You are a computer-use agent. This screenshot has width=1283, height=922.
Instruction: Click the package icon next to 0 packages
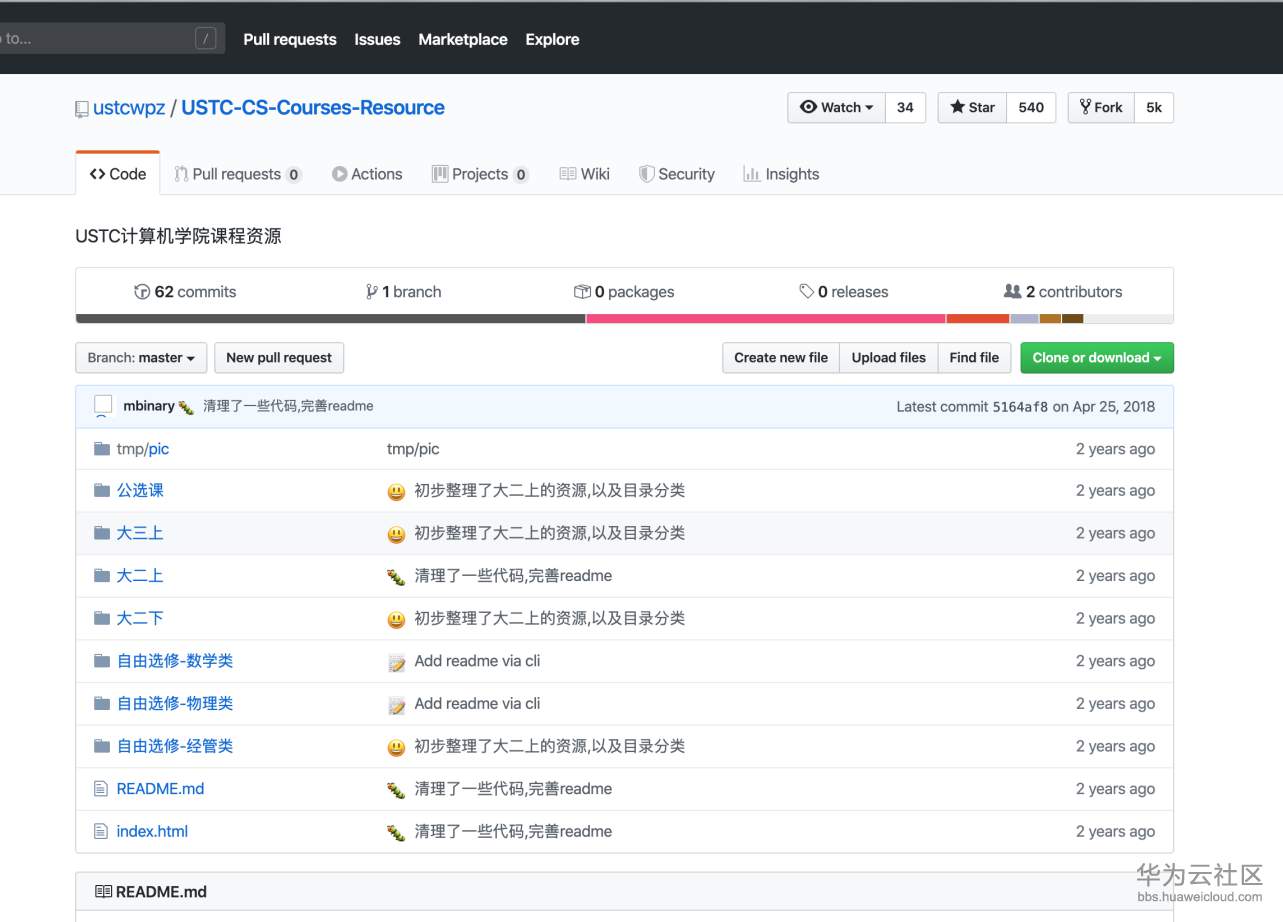click(x=582, y=292)
